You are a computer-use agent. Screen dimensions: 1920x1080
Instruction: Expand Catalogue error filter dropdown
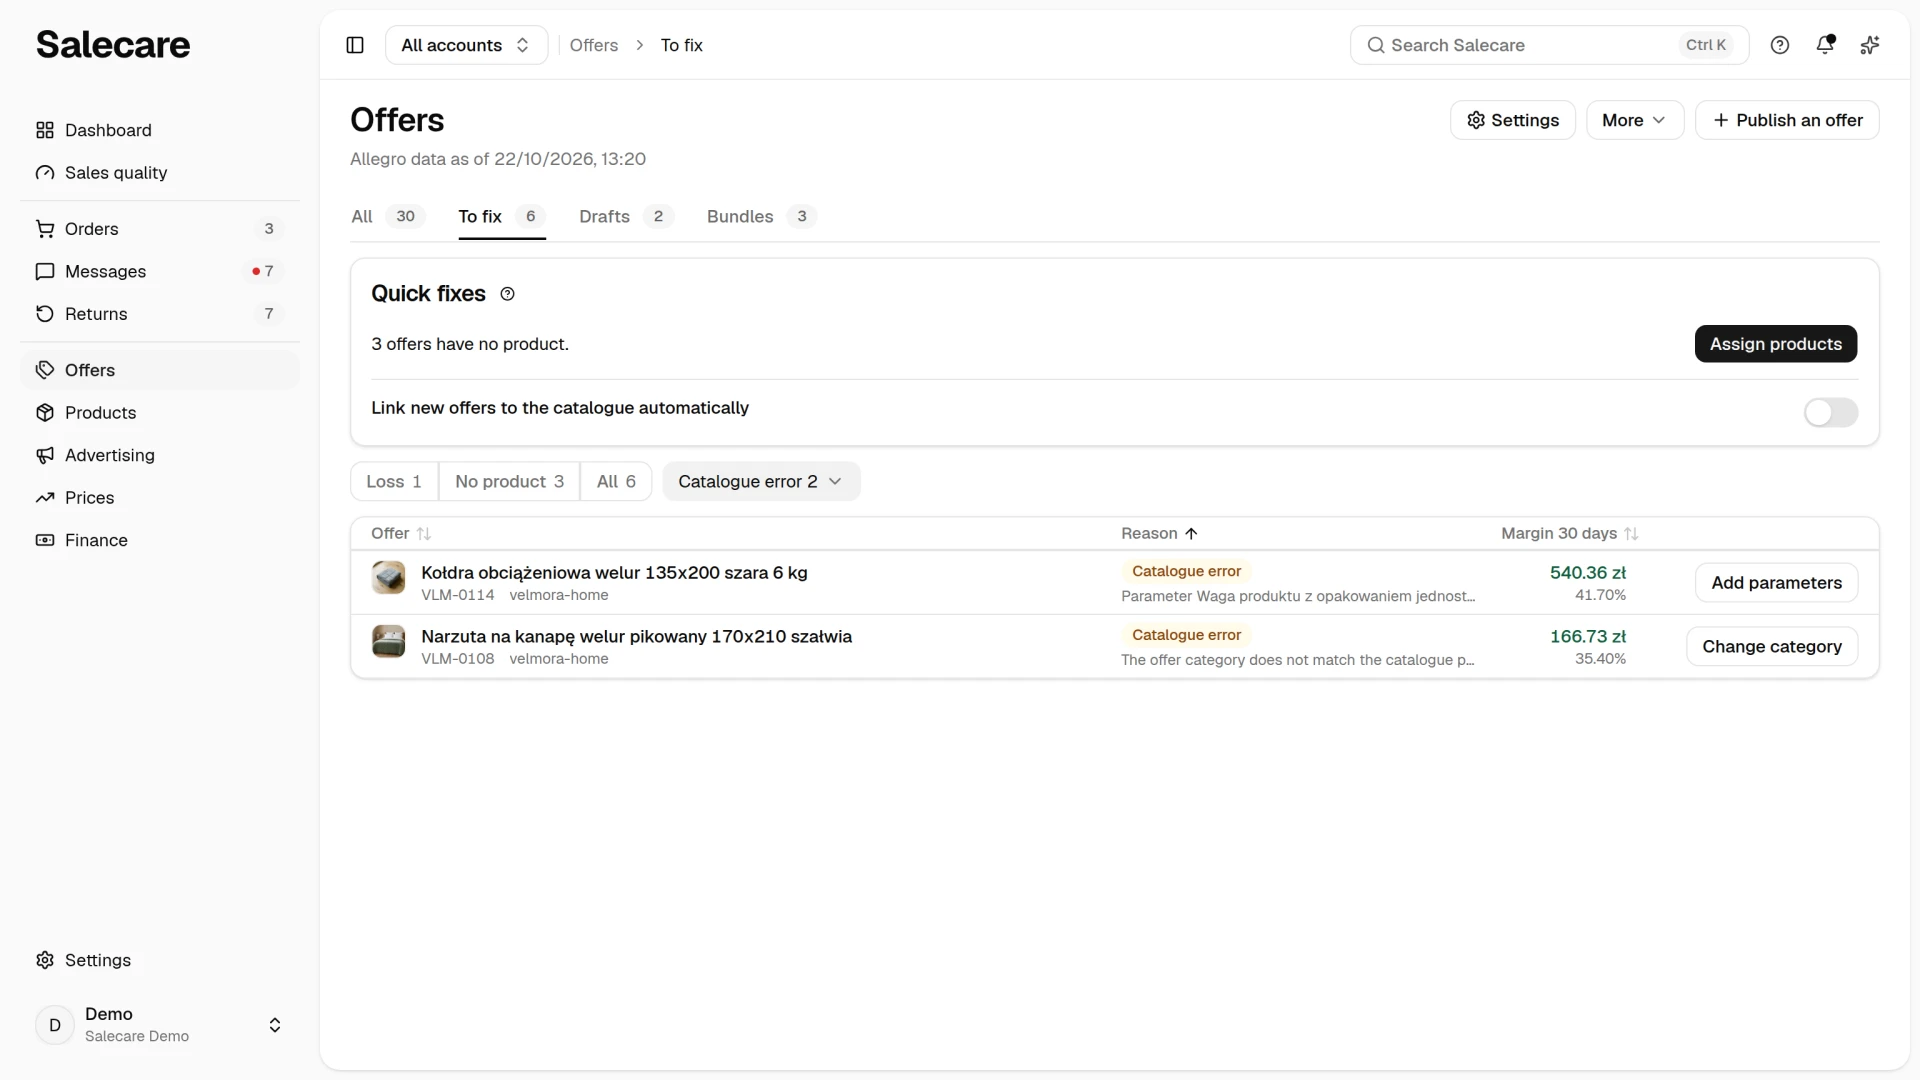coord(761,481)
